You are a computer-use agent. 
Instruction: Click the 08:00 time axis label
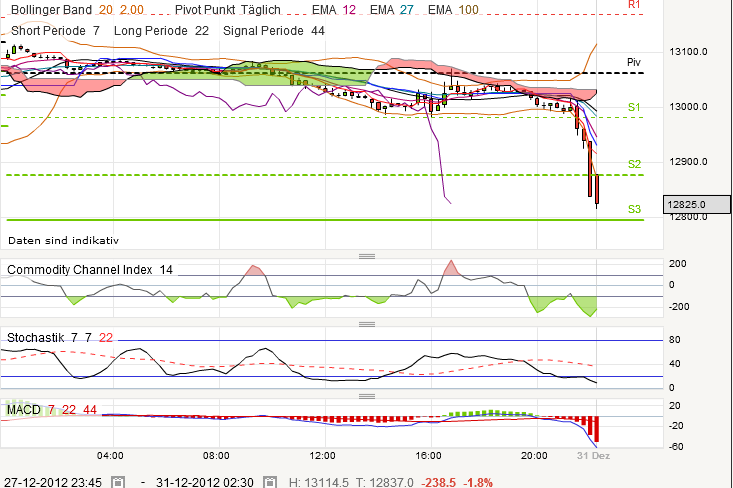tap(216, 456)
